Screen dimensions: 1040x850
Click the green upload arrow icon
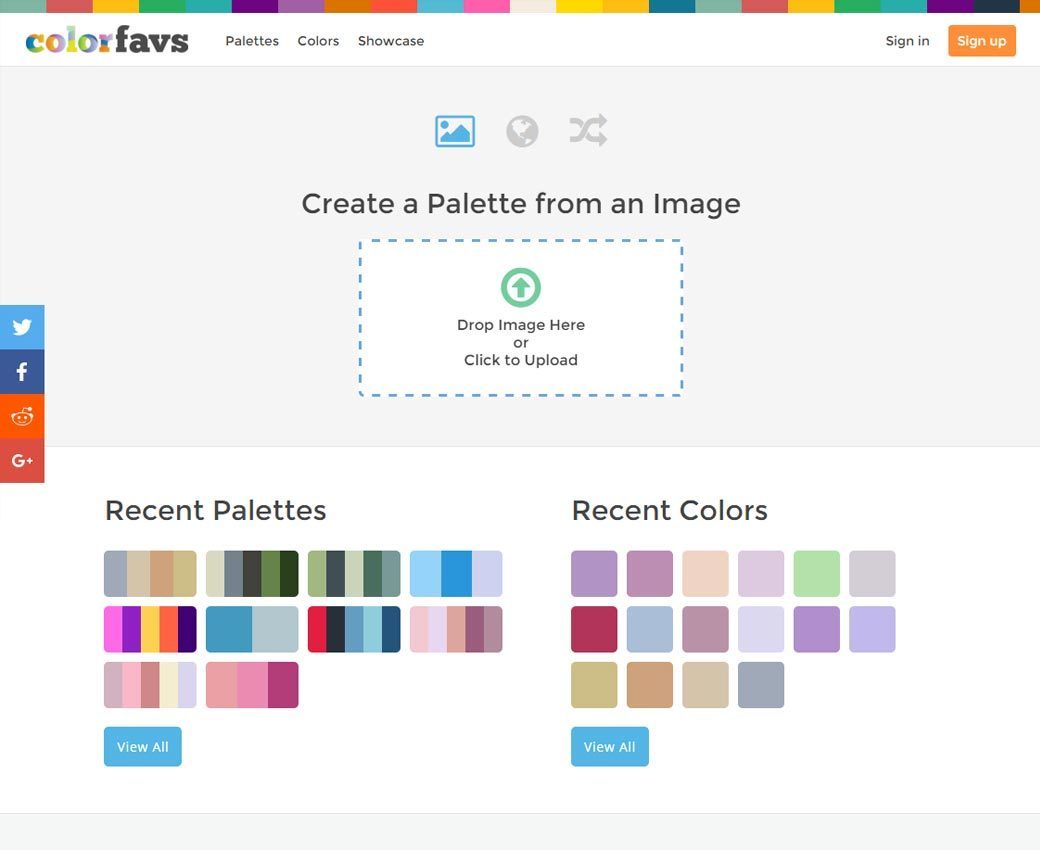tap(521, 288)
